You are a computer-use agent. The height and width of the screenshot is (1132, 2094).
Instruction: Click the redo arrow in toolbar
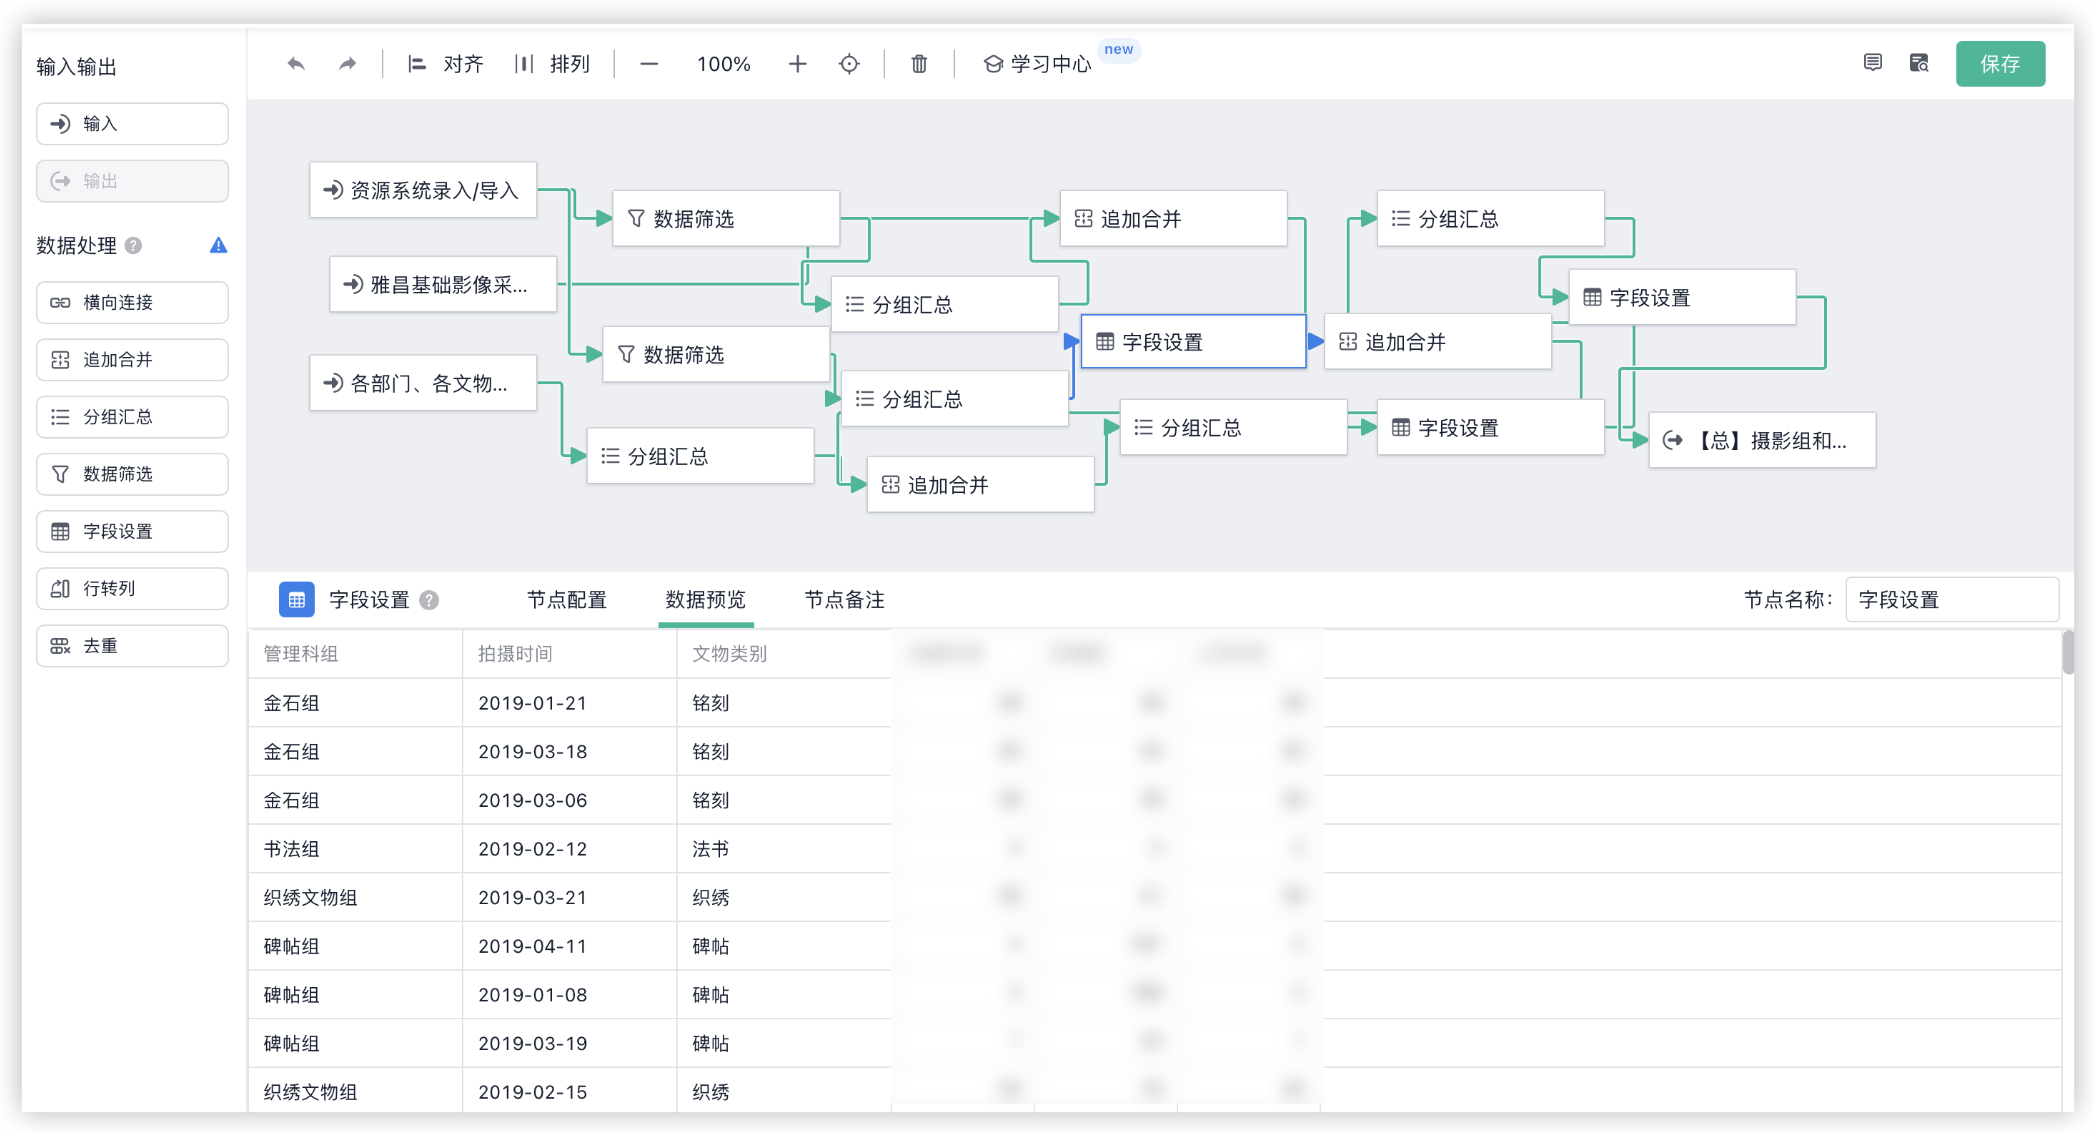click(x=347, y=64)
